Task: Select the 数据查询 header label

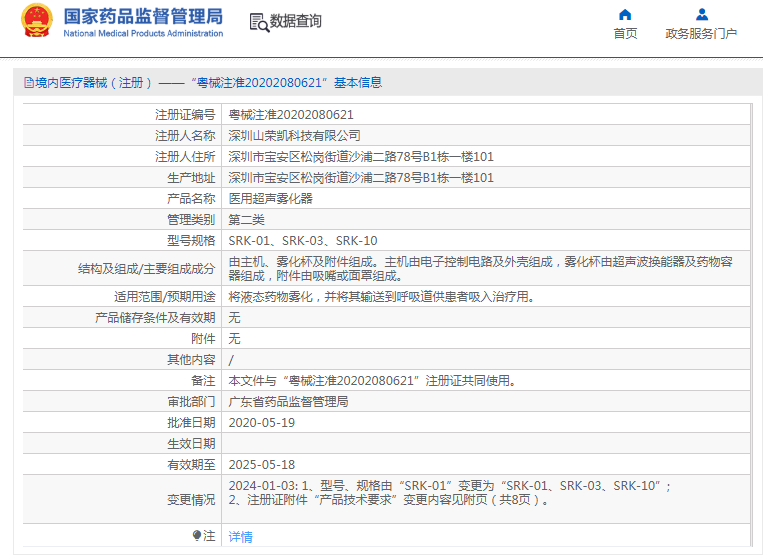Action: point(296,21)
